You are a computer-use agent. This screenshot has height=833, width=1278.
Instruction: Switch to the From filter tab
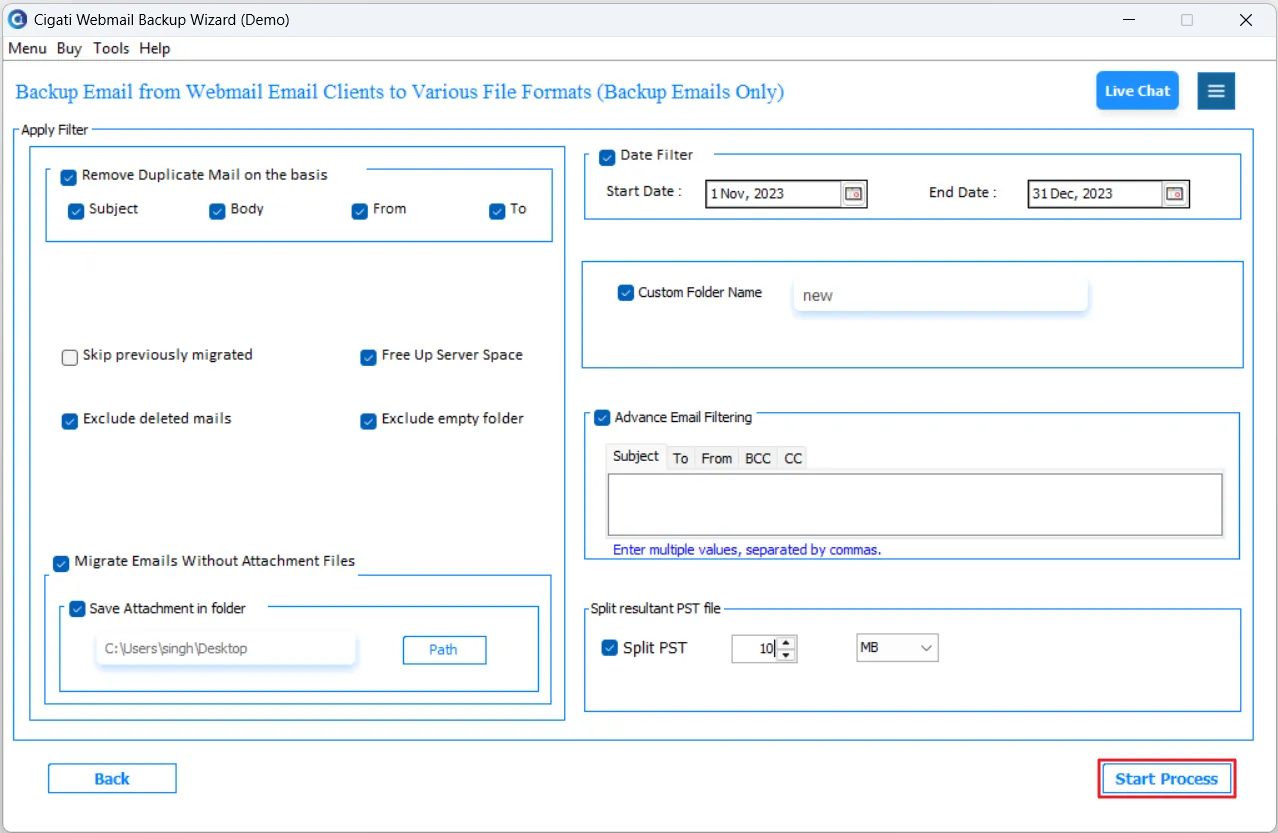point(716,458)
